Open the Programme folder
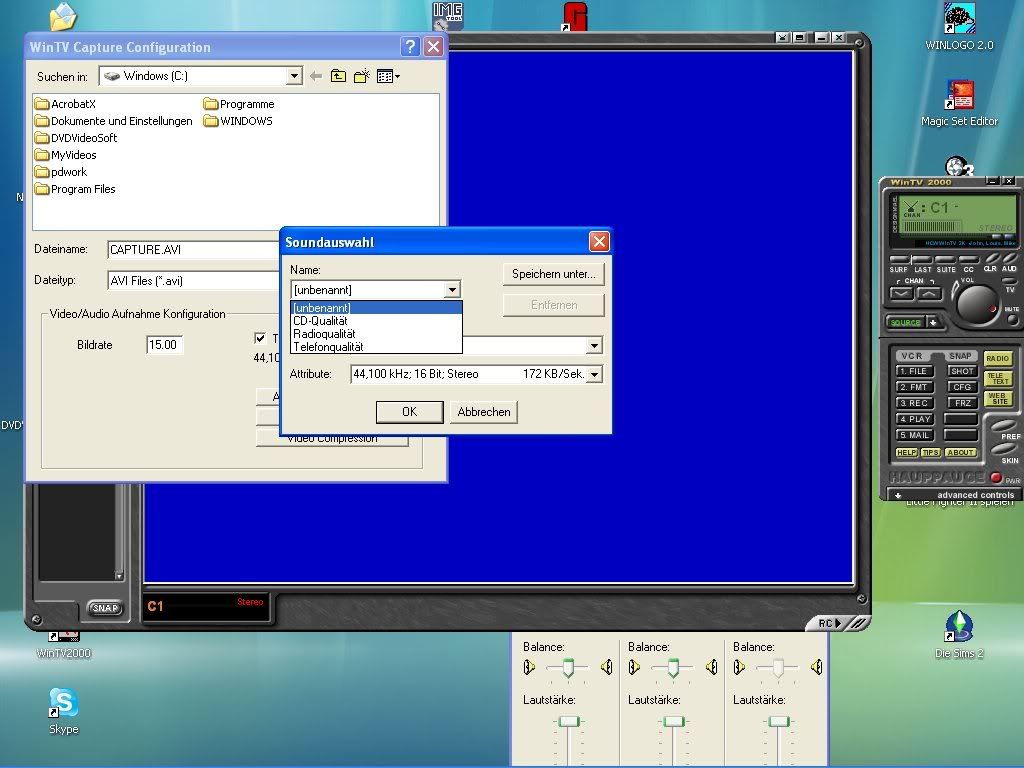 (239, 104)
